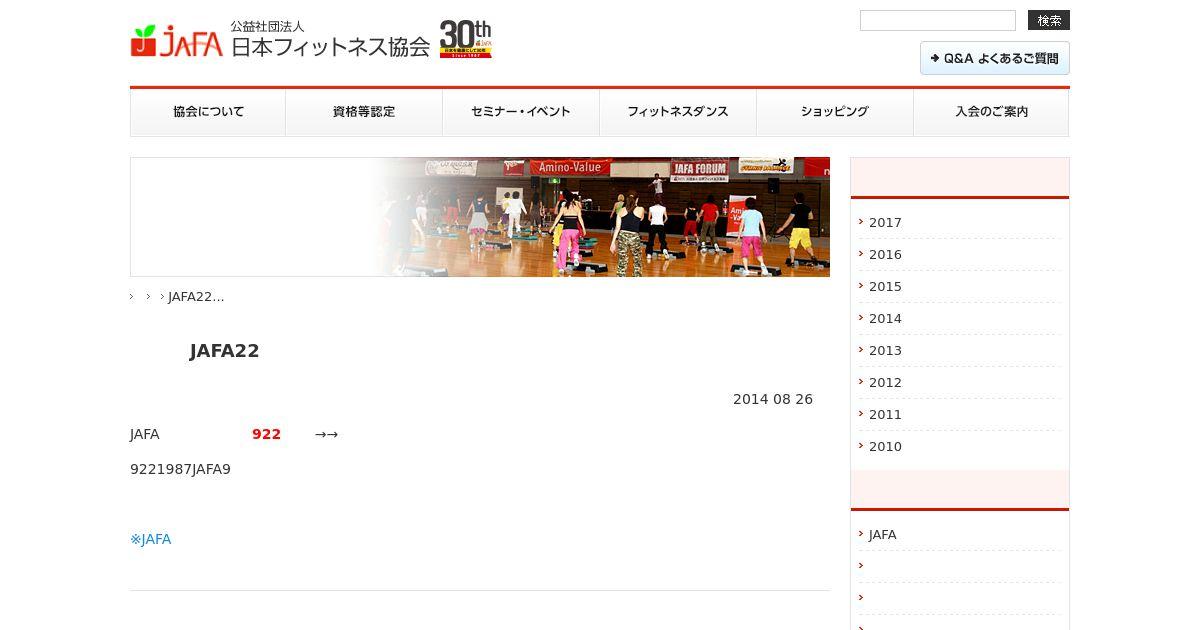Select the 2014 archive link

[x=885, y=319]
